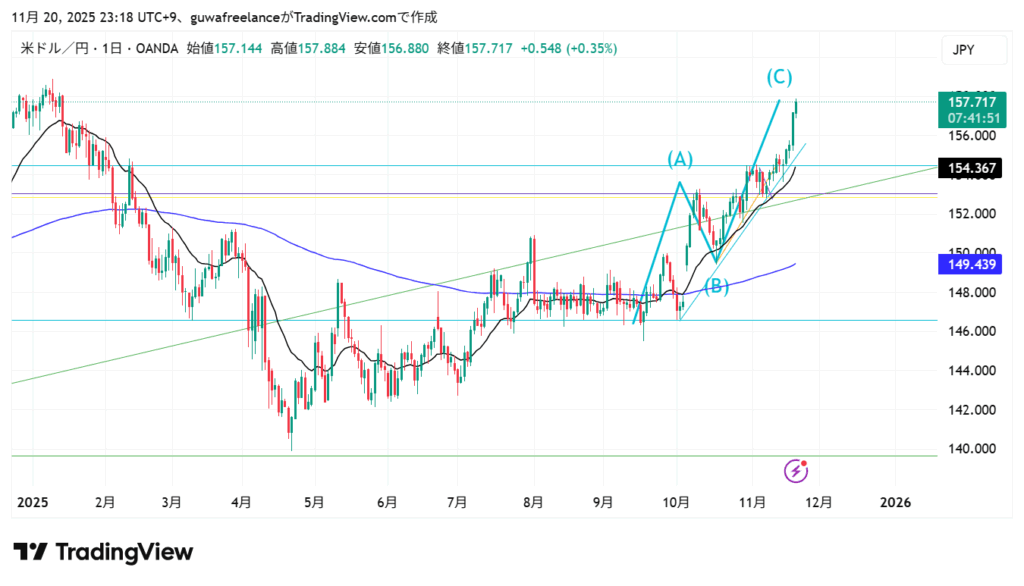The image size is (1024, 586).
Task: Click the TradingView wordmark text
Action: point(124,552)
